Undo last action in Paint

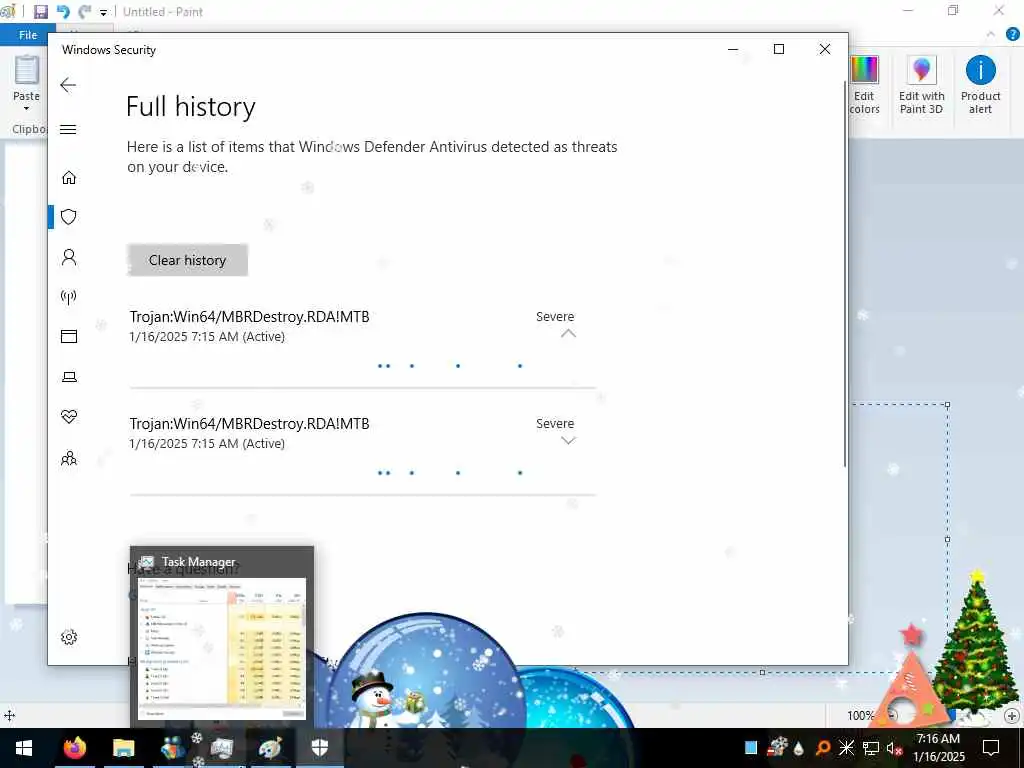(63, 12)
